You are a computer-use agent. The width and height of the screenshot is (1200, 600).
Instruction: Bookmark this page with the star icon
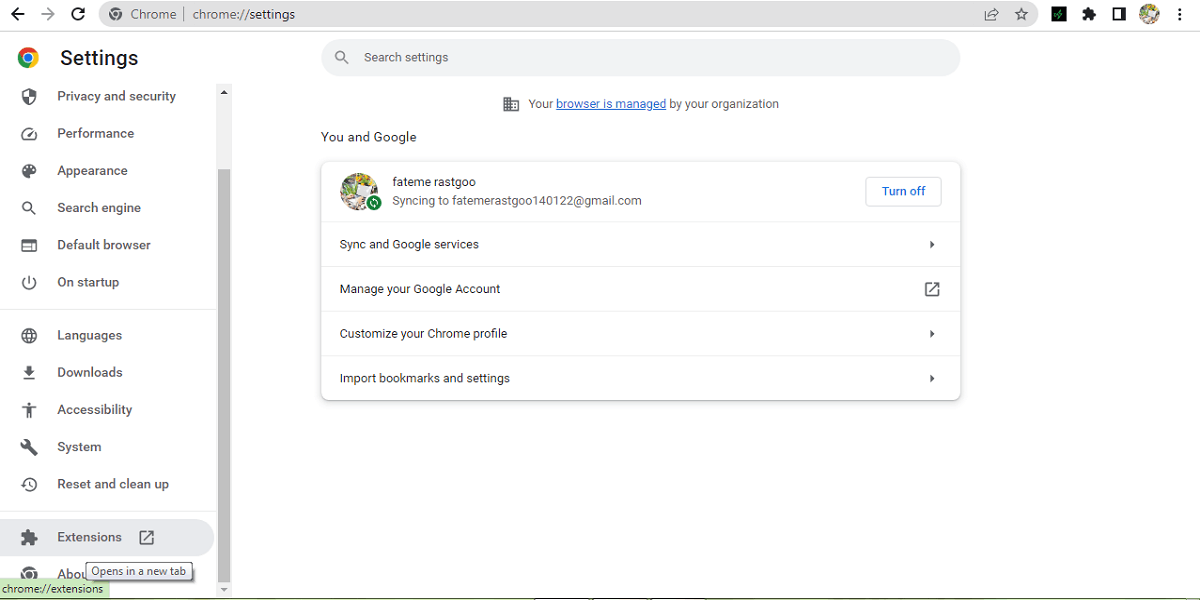1021,14
